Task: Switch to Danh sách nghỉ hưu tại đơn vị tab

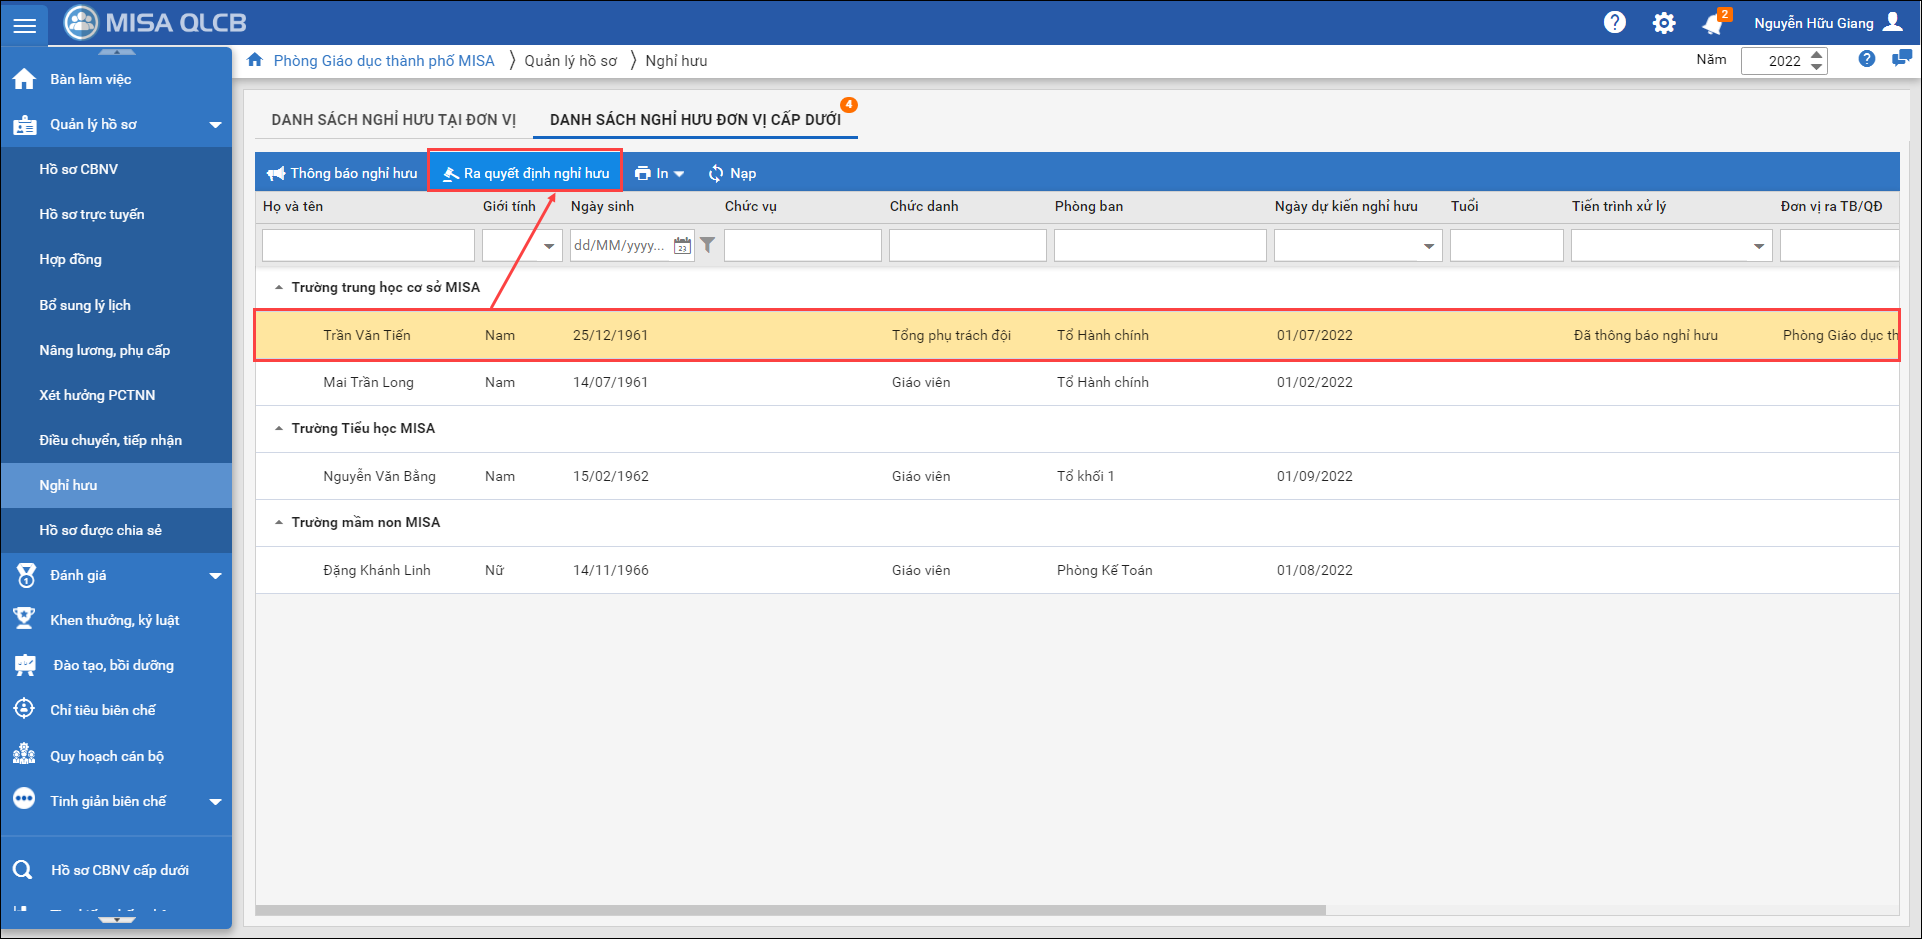Action: (393, 119)
